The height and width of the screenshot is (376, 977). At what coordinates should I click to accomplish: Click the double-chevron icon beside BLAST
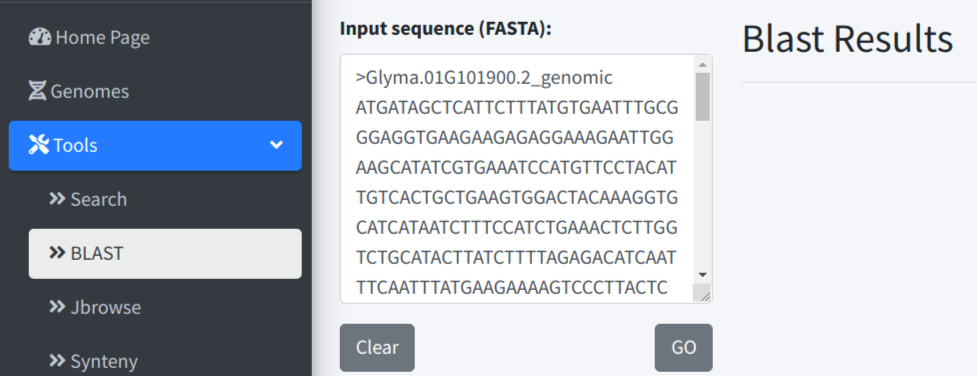click(x=57, y=253)
